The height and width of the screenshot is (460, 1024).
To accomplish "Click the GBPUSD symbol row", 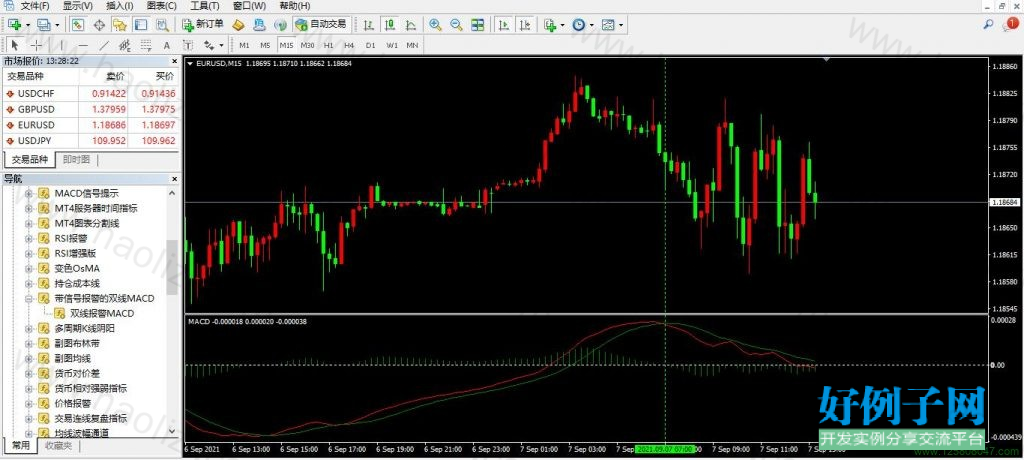I will [x=90, y=109].
